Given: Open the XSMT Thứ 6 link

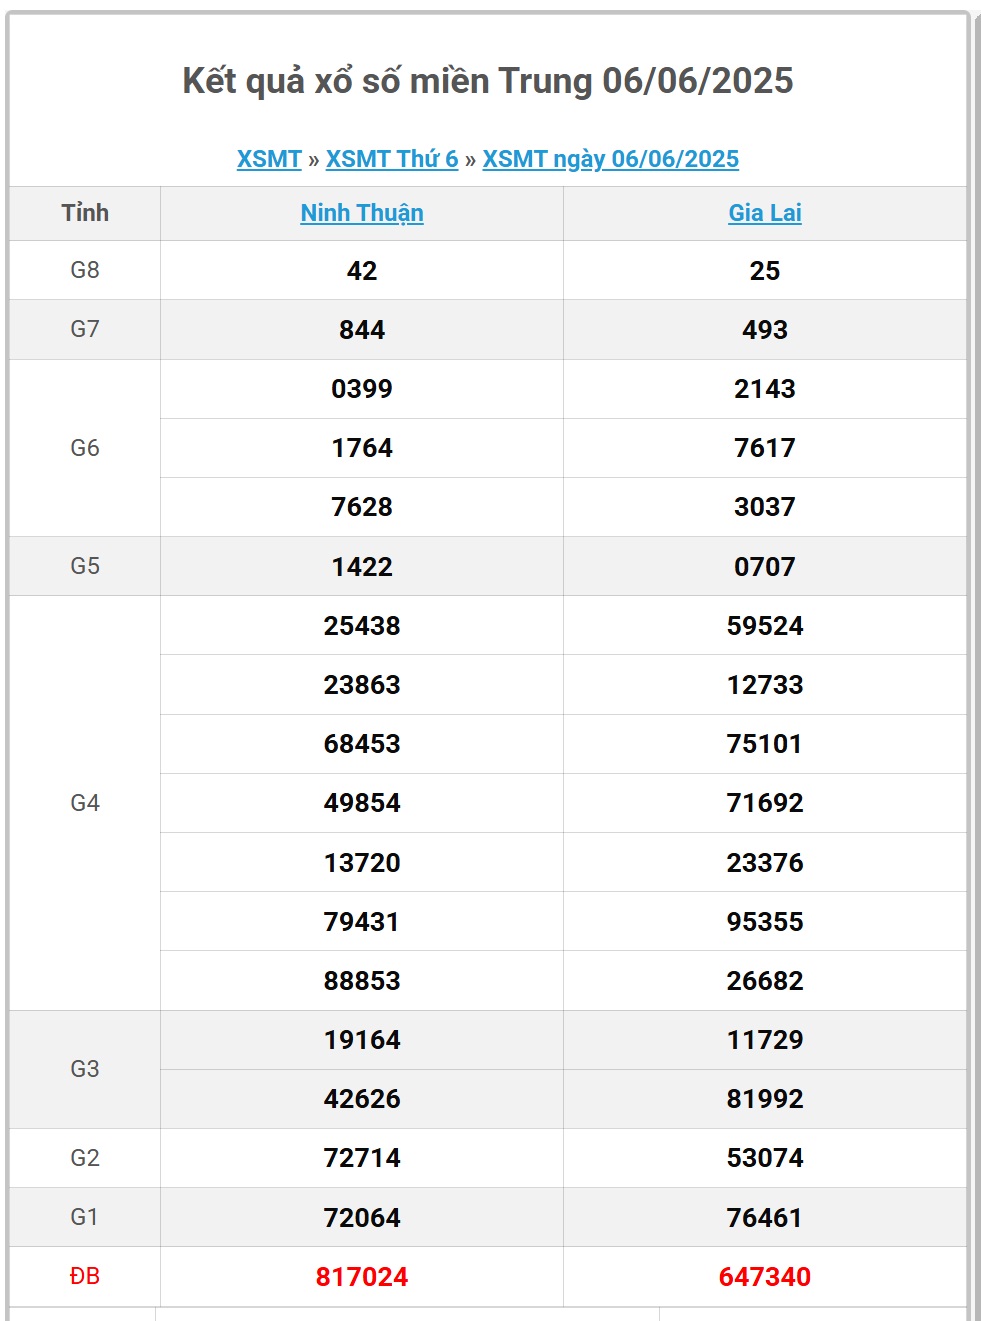Looking at the screenshot, I should 392,159.
